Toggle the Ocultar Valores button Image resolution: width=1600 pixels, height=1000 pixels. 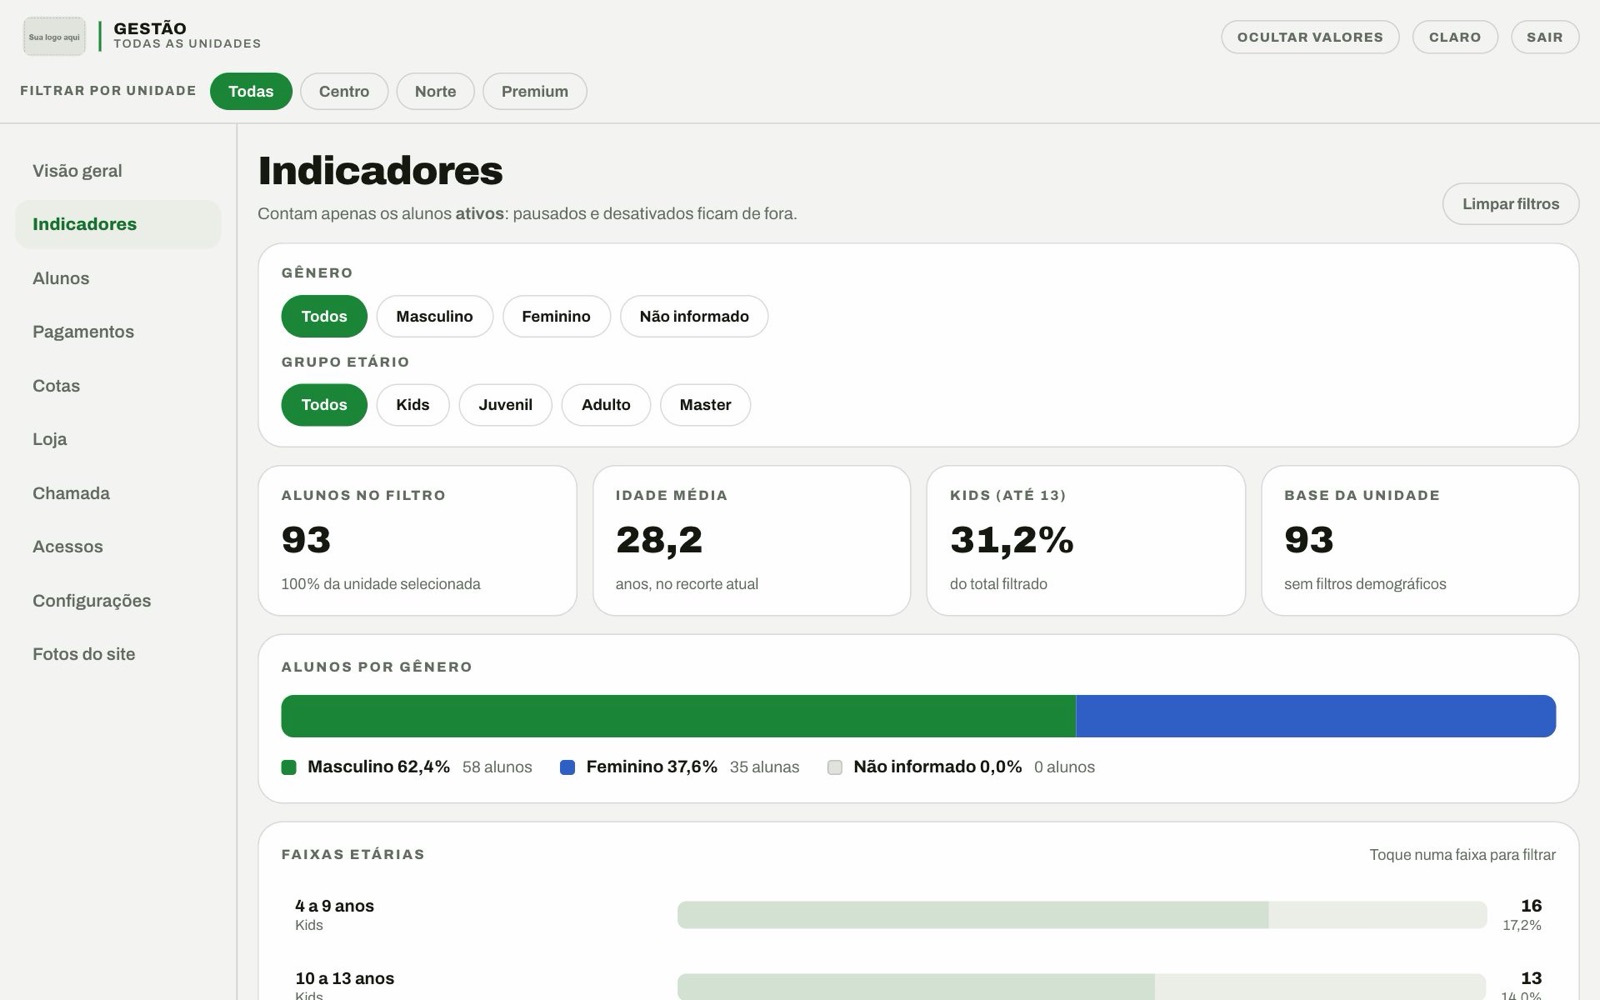[1310, 37]
